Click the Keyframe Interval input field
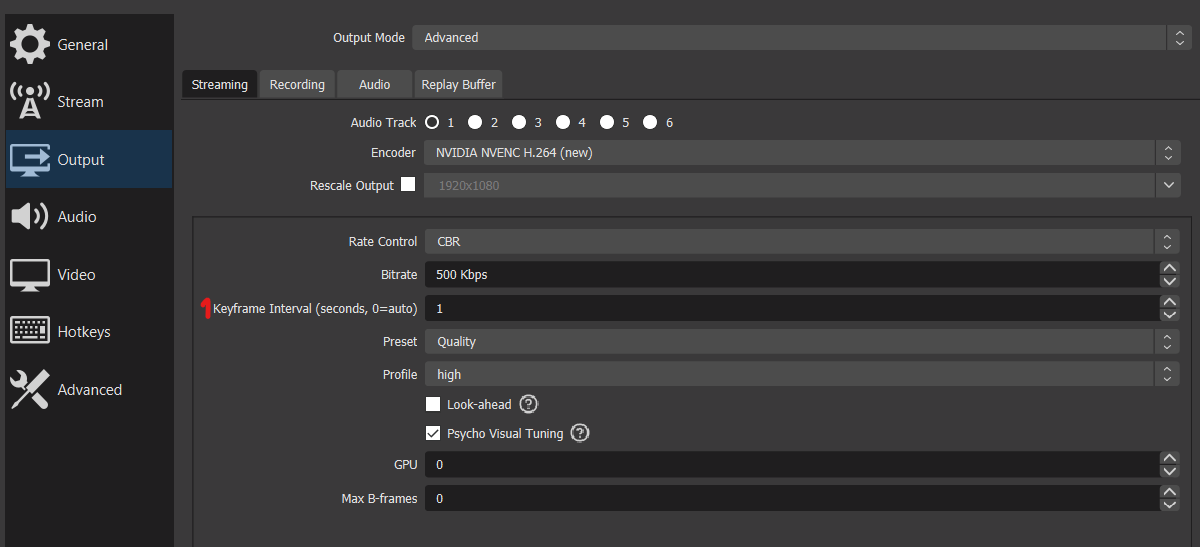This screenshot has height=547, width=1200. [x=790, y=309]
